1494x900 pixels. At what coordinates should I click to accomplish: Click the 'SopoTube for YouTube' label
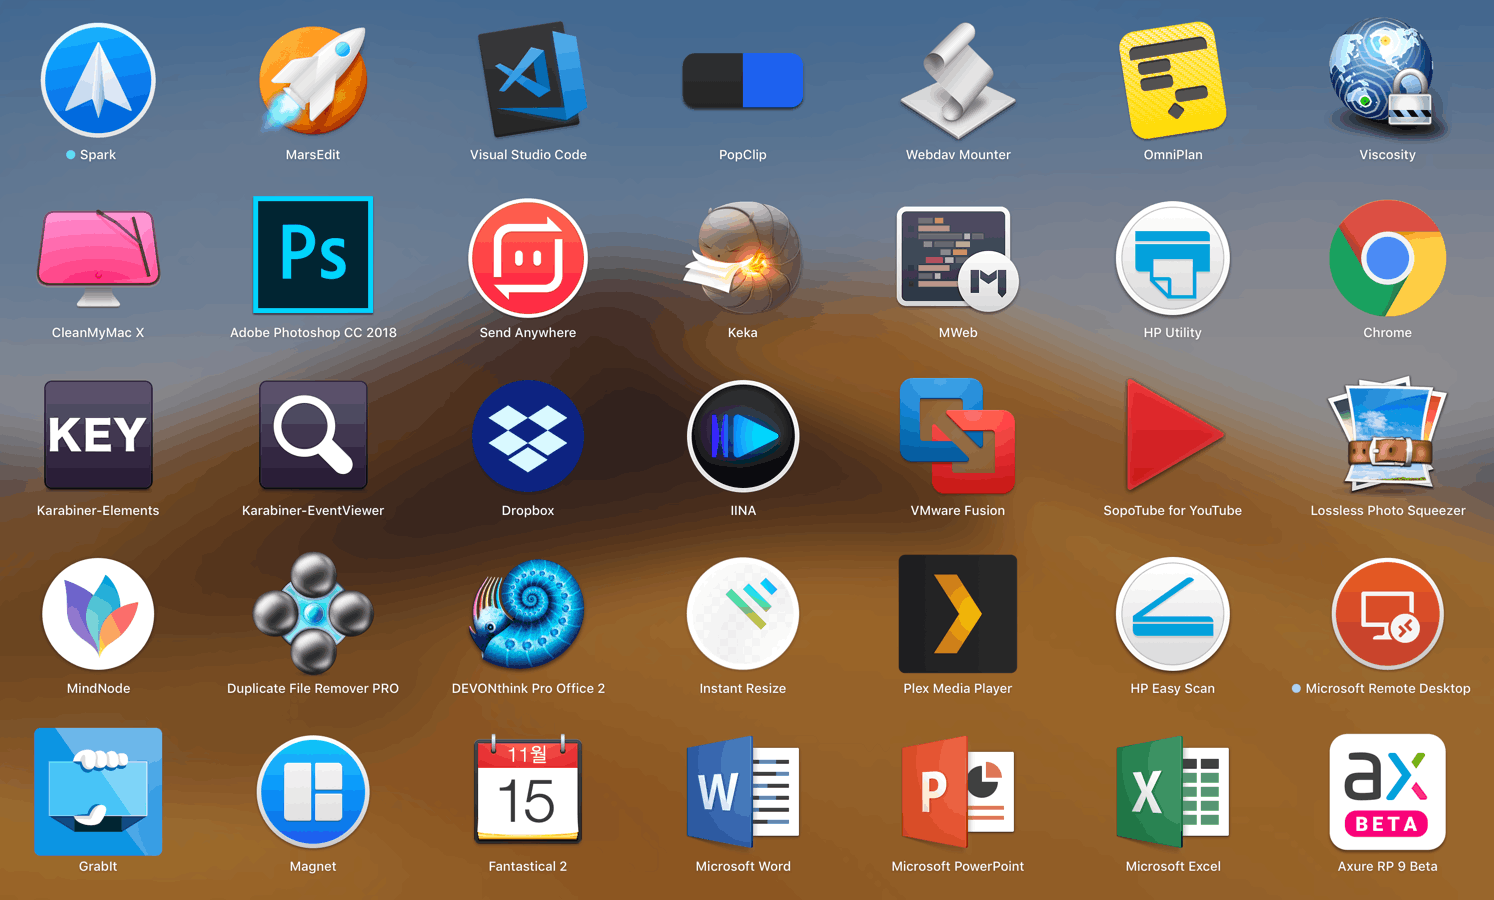[x=1173, y=511]
